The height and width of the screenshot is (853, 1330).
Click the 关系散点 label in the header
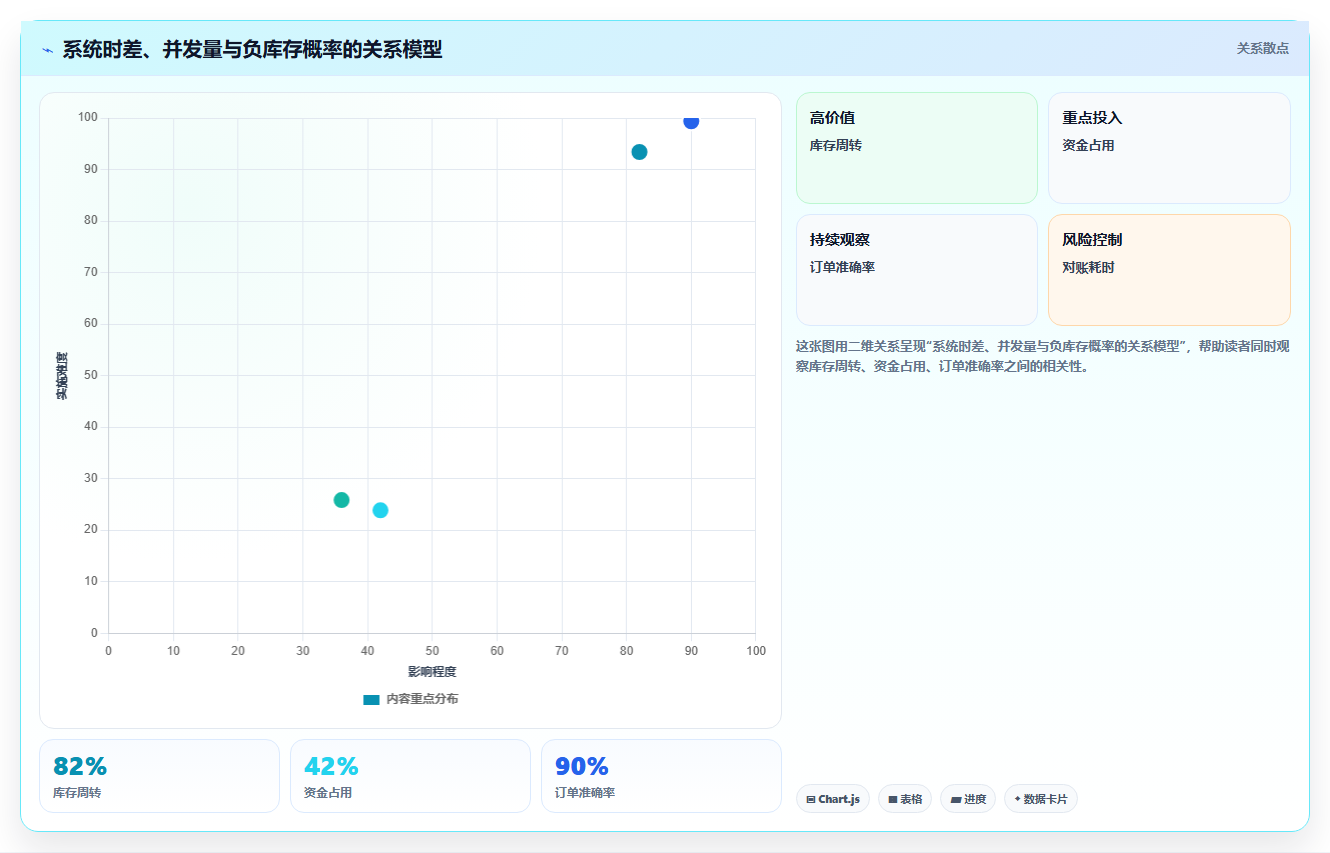click(1262, 48)
